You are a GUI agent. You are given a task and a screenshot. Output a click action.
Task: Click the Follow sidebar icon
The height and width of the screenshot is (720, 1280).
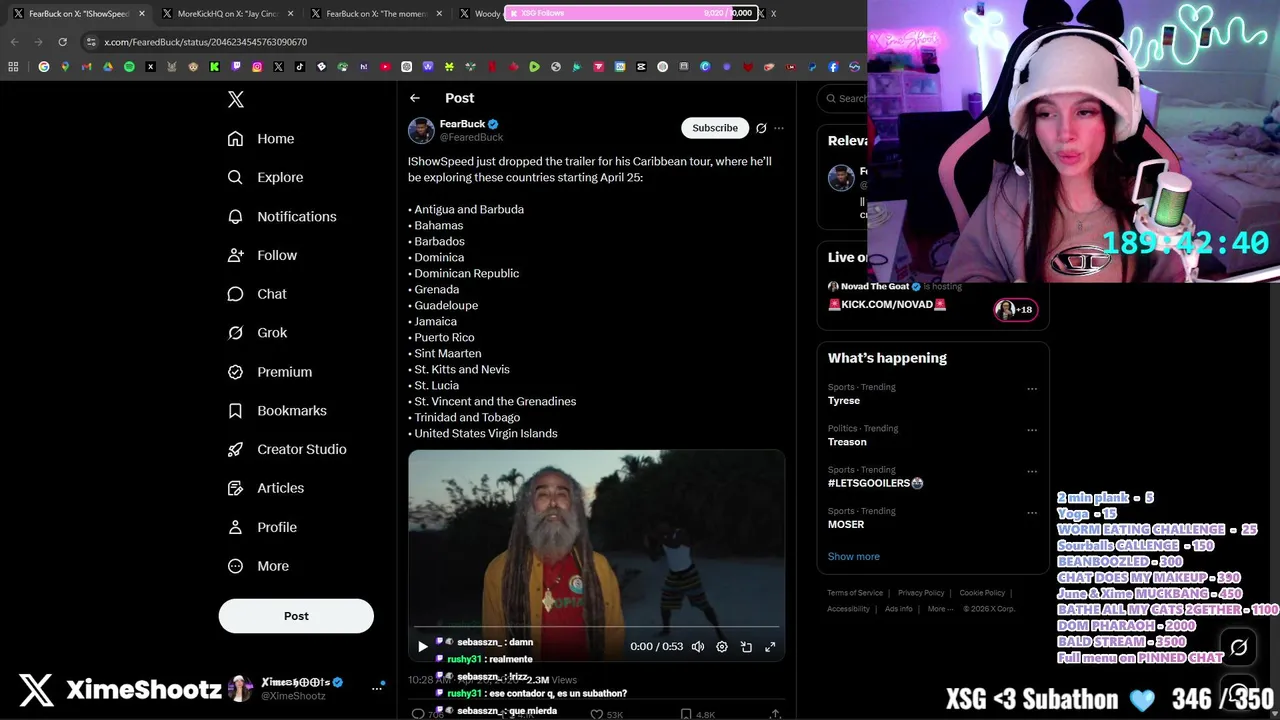(x=235, y=255)
